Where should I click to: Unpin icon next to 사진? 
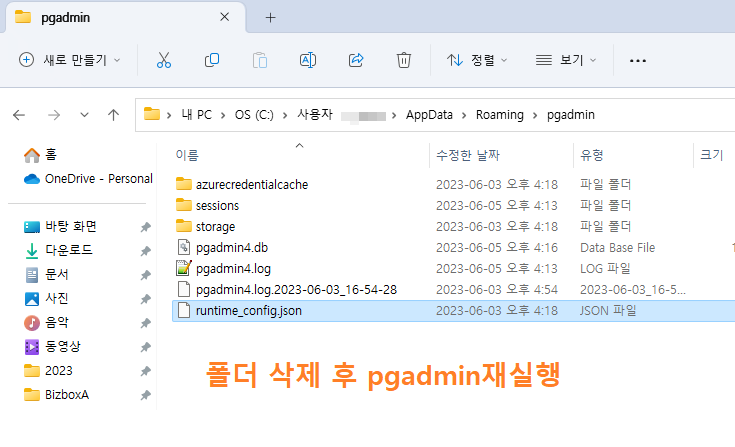tap(146, 299)
